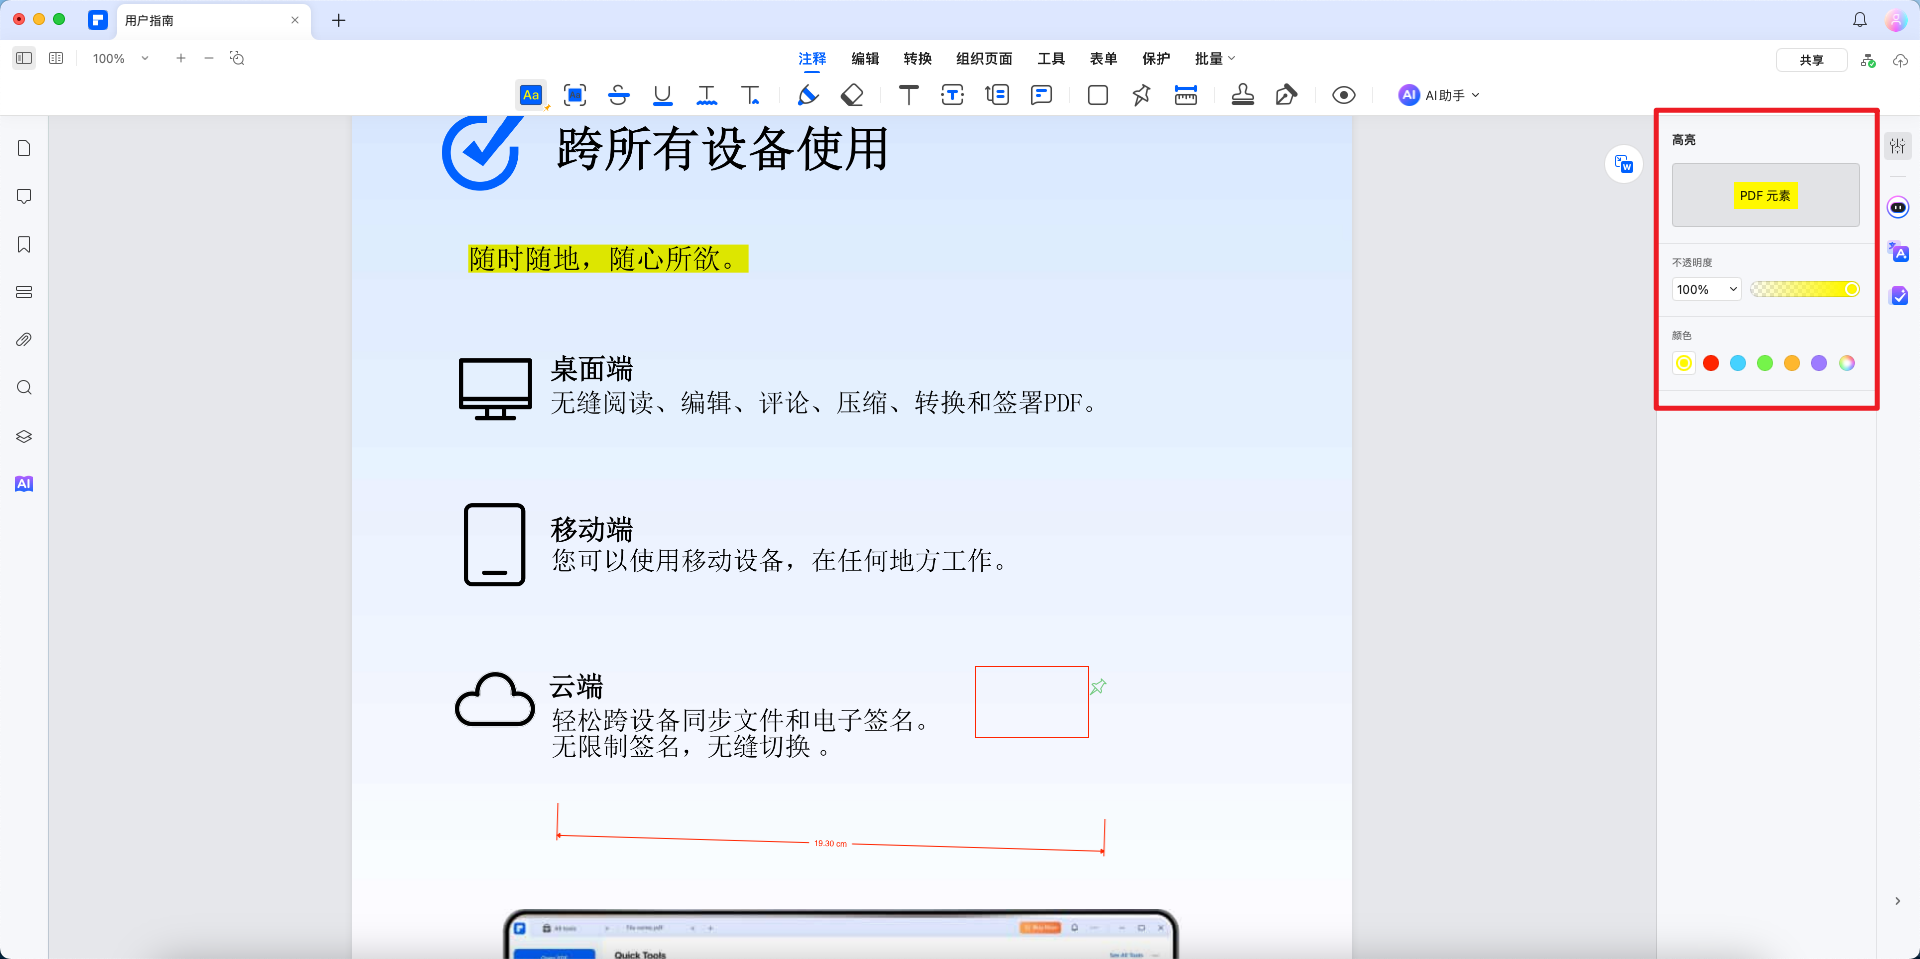Toggle annotation visibility with the eye icon
The width and height of the screenshot is (1920, 959).
pyautogui.click(x=1343, y=95)
